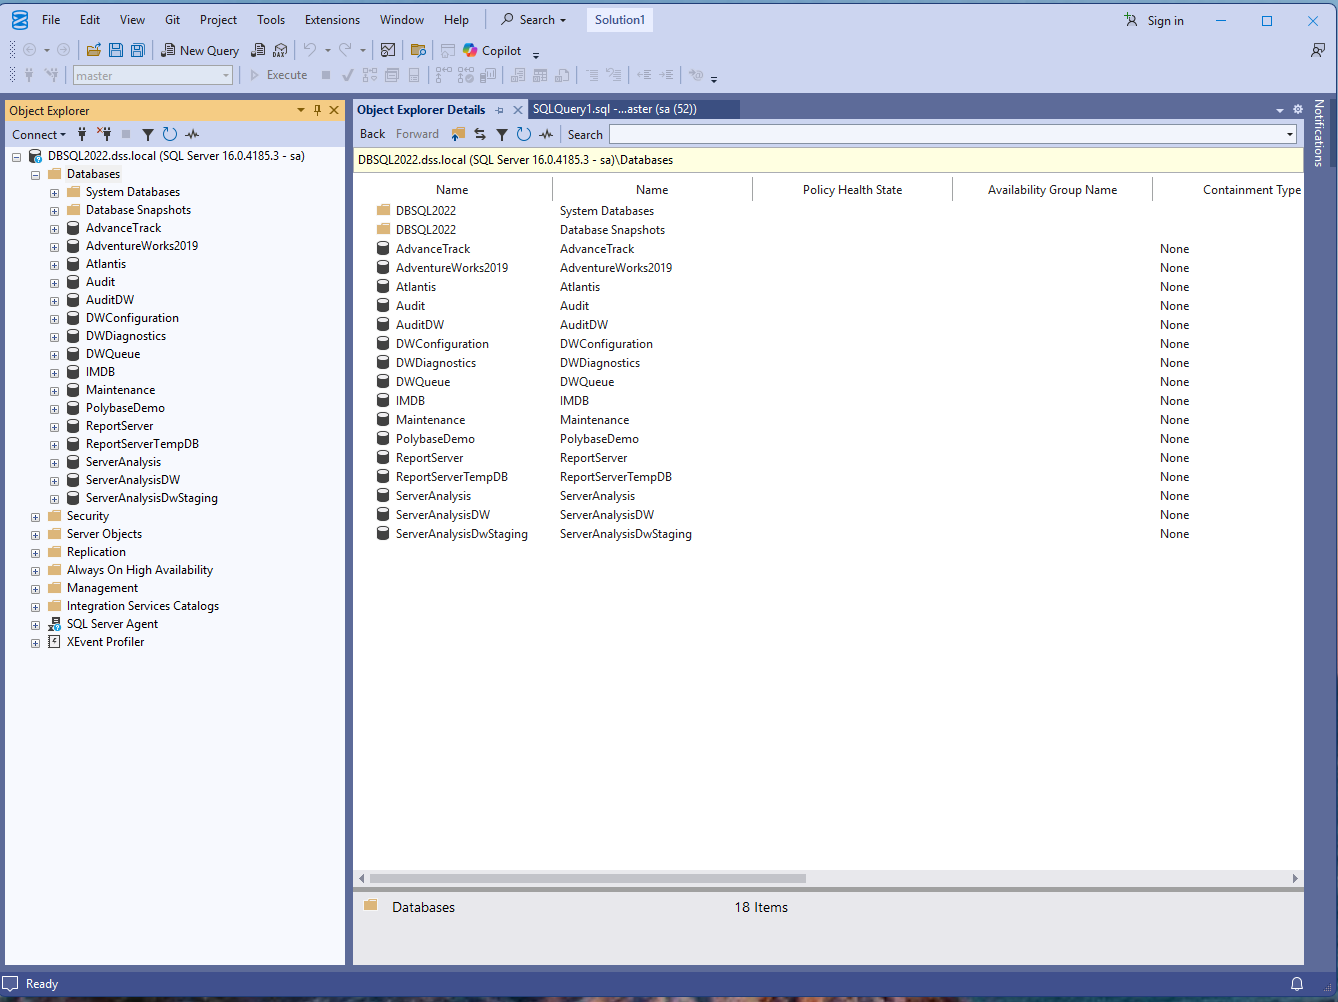The image size is (1338, 1002).
Task: Refresh the Object Explorer tree
Action: pos(168,133)
